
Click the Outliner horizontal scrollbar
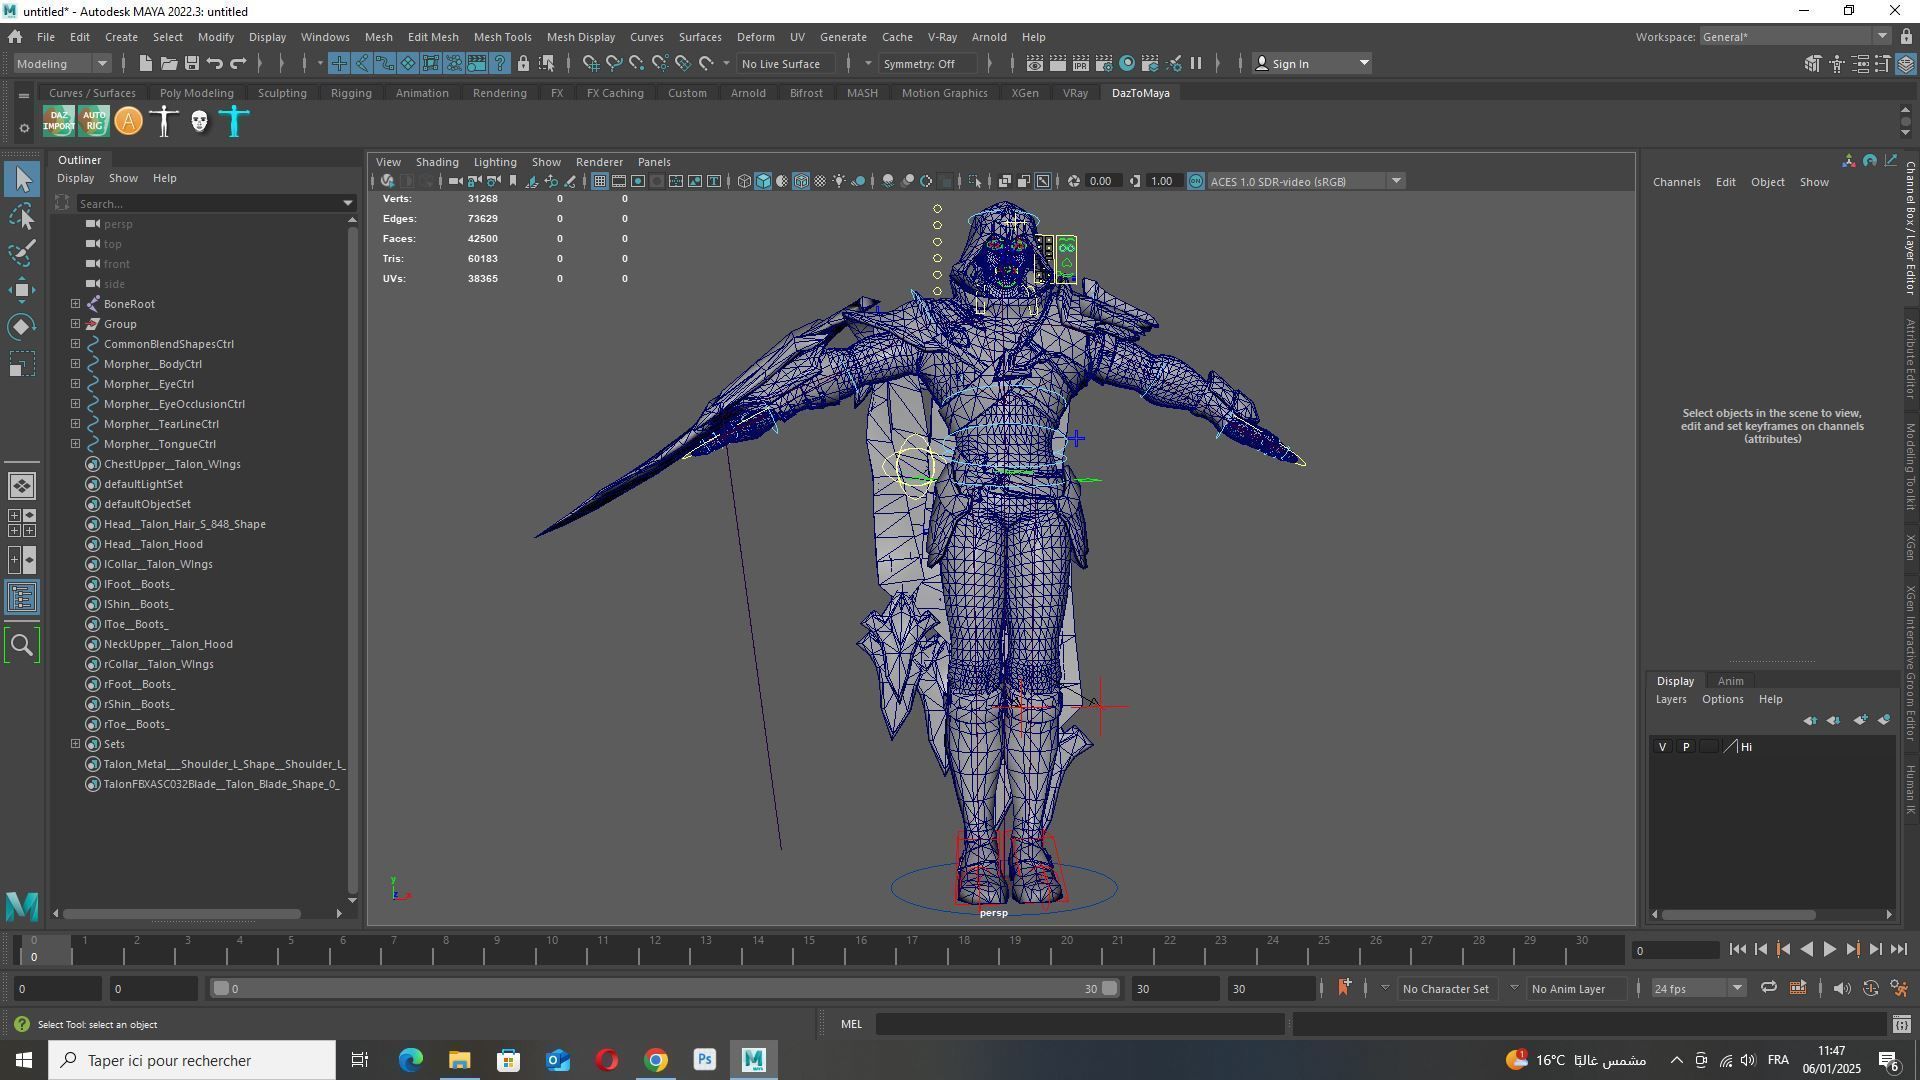(181, 914)
